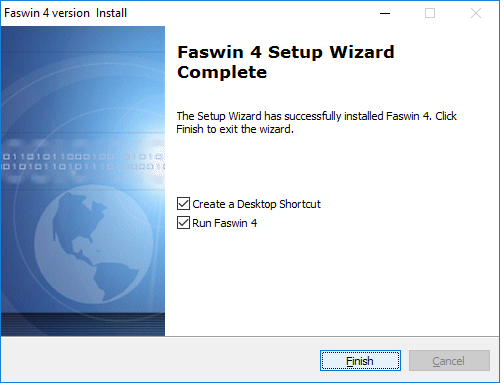Viewport: 504px width, 383px height.
Task: Click the empty grey bar left of Finish
Action: (x=160, y=360)
